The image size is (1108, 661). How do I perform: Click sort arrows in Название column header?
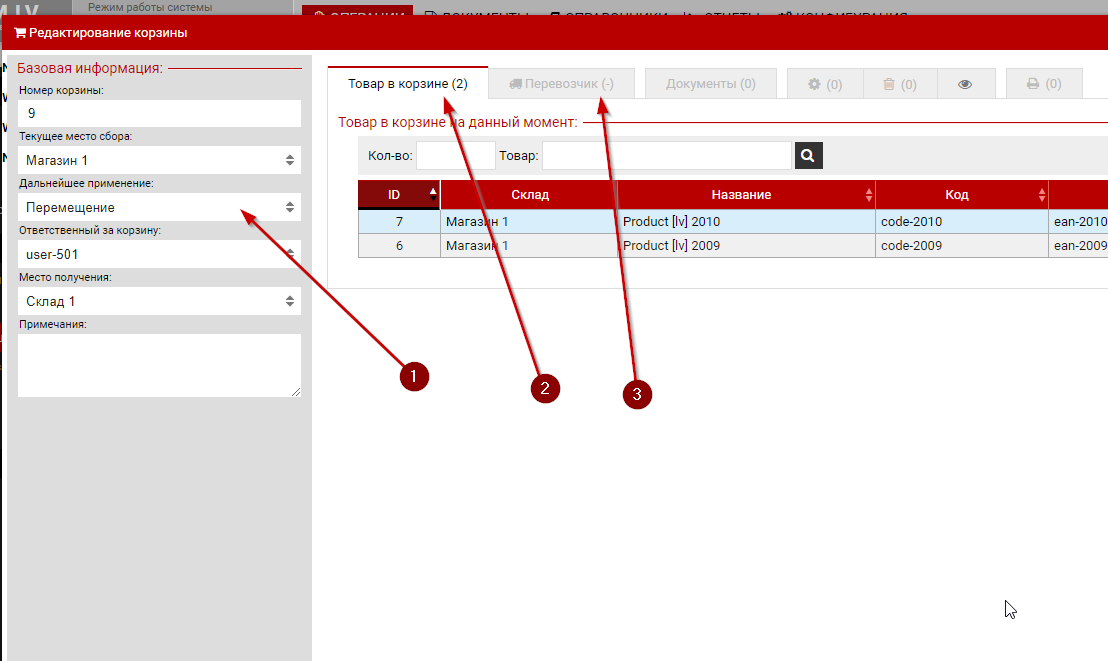[x=868, y=195]
